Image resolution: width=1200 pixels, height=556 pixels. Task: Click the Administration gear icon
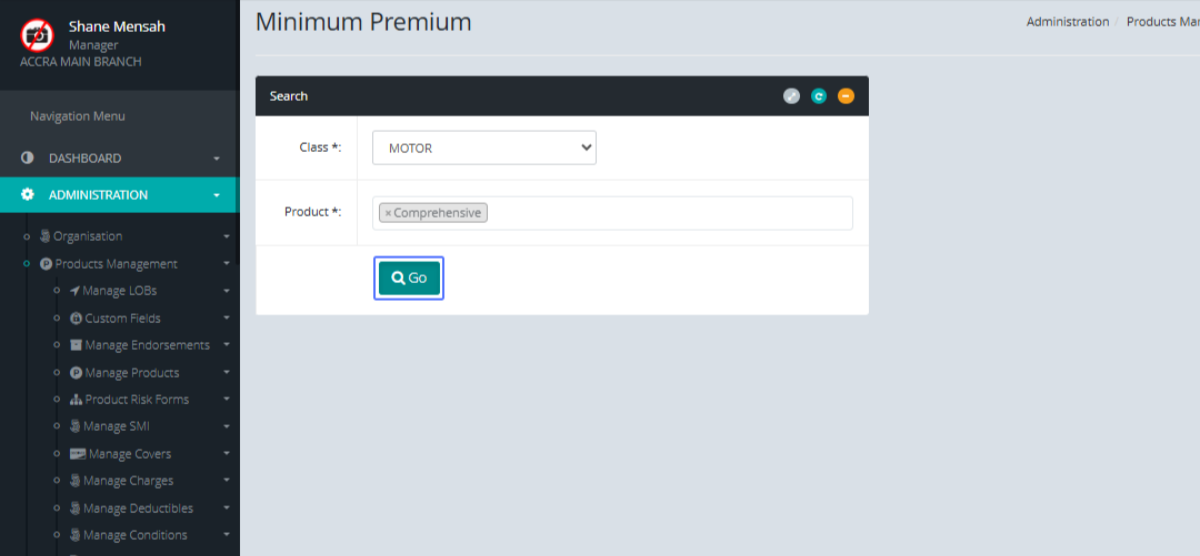[27, 195]
